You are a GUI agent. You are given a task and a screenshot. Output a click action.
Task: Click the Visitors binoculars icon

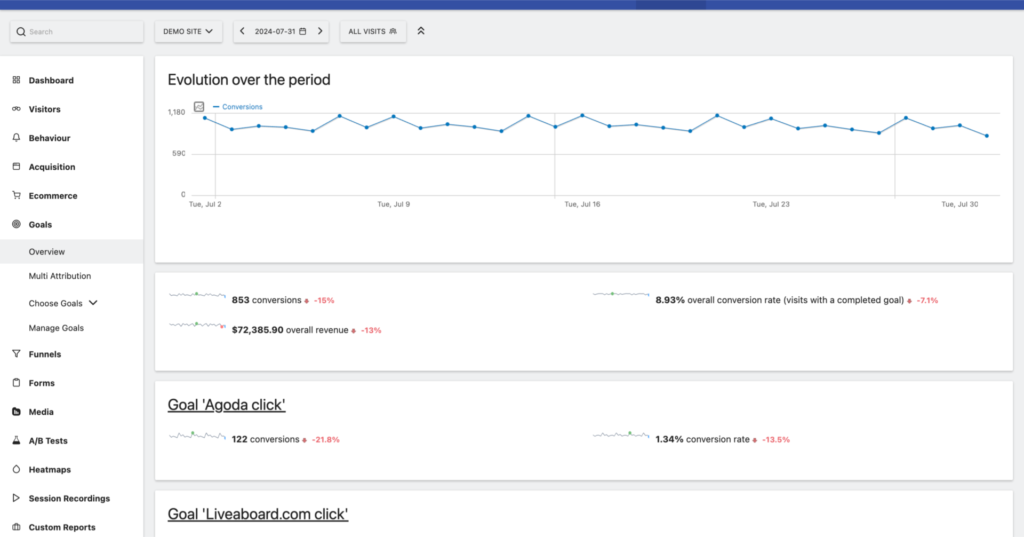pos(16,109)
